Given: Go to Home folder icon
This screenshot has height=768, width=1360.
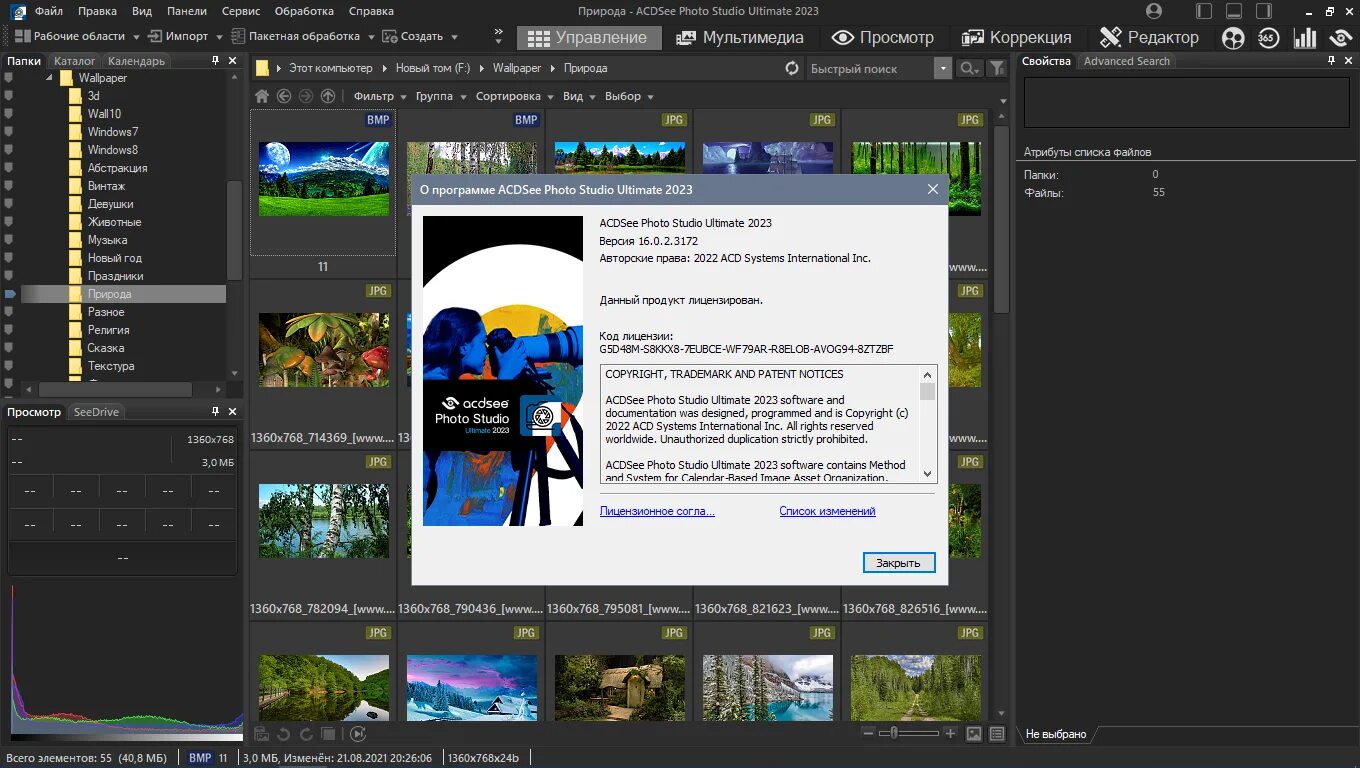Looking at the screenshot, I should point(262,96).
